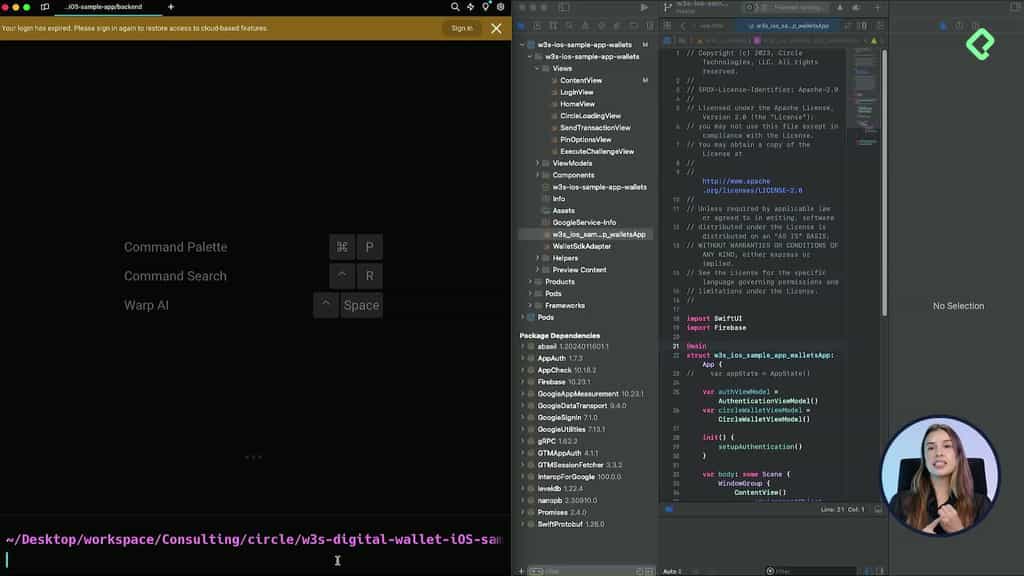
Task: Open the Issue navigator
Action: point(587,24)
